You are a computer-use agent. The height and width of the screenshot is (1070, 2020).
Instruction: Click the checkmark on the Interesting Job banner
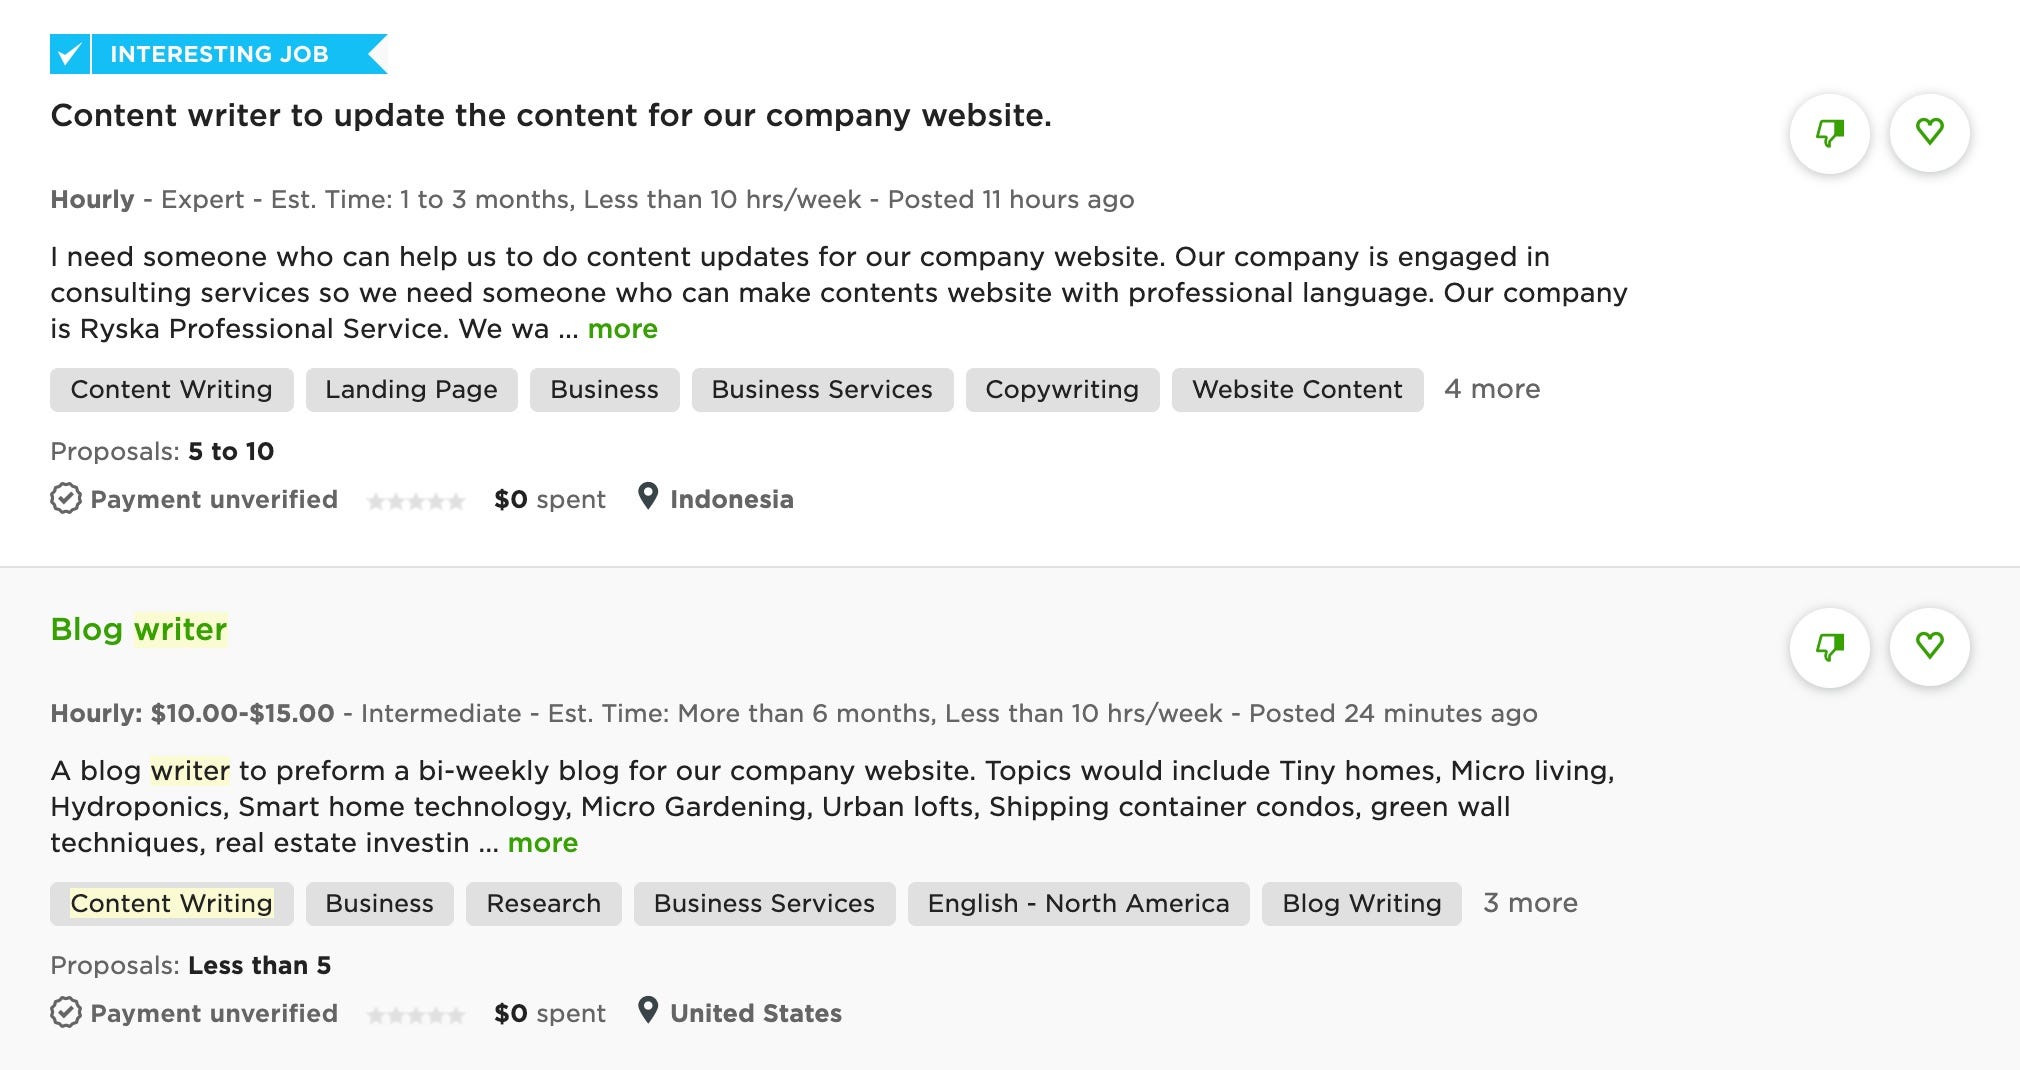(x=68, y=53)
